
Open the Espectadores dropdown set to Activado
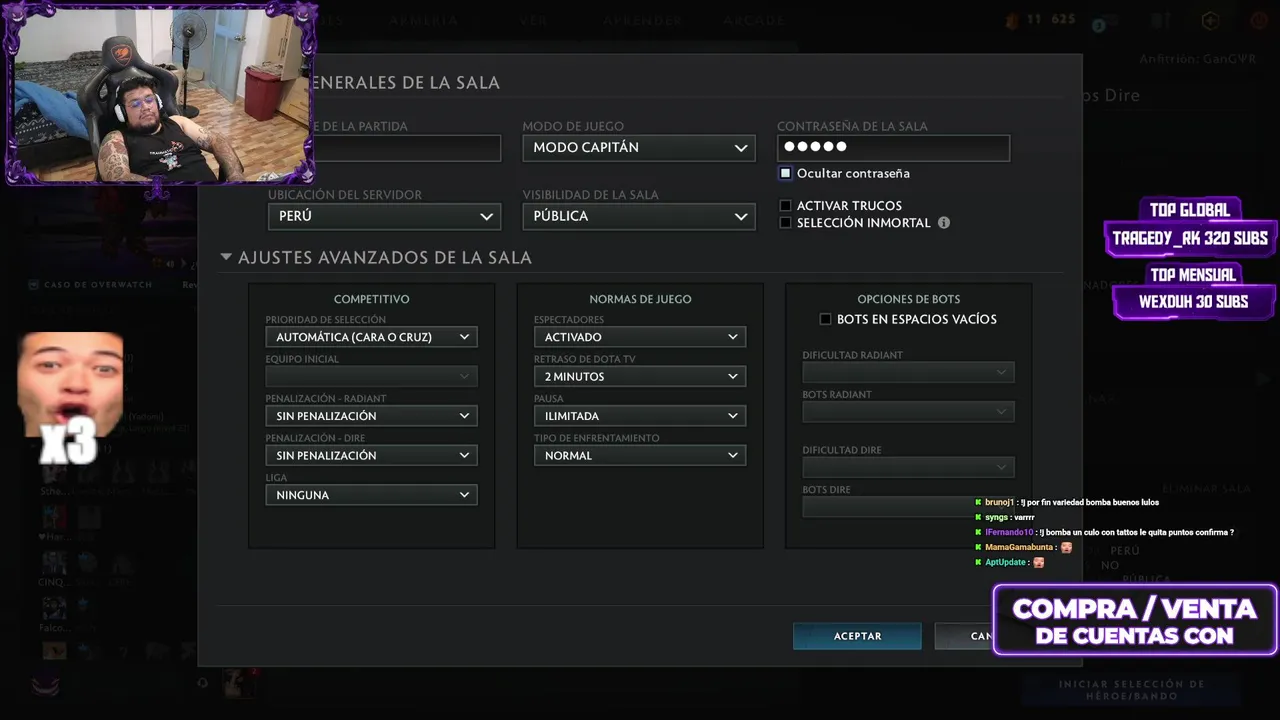640,337
